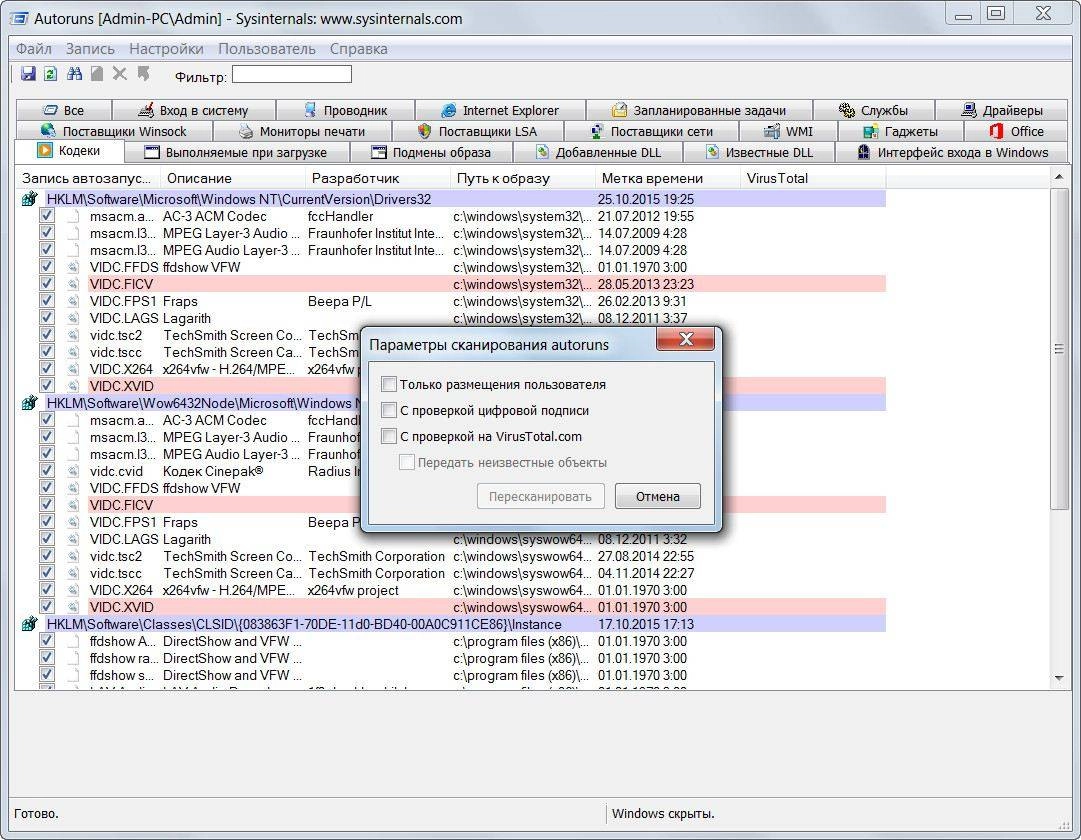Click the Отмена button
Image resolution: width=1081 pixels, height=840 pixels.
(658, 496)
